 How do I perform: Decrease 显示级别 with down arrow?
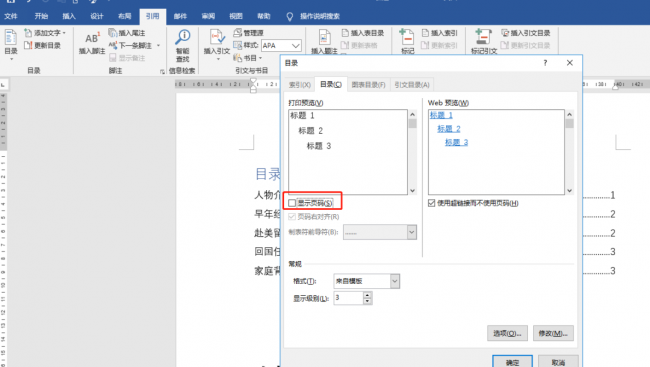coord(367,301)
